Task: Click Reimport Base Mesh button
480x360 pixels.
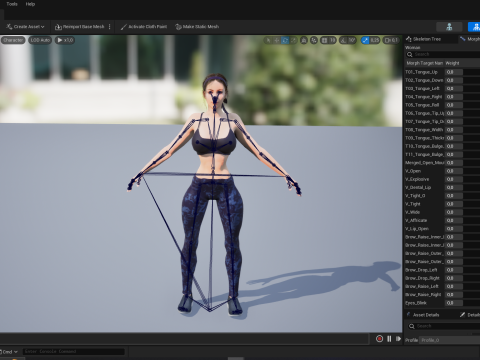Action: pyautogui.click(x=80, y=27)
